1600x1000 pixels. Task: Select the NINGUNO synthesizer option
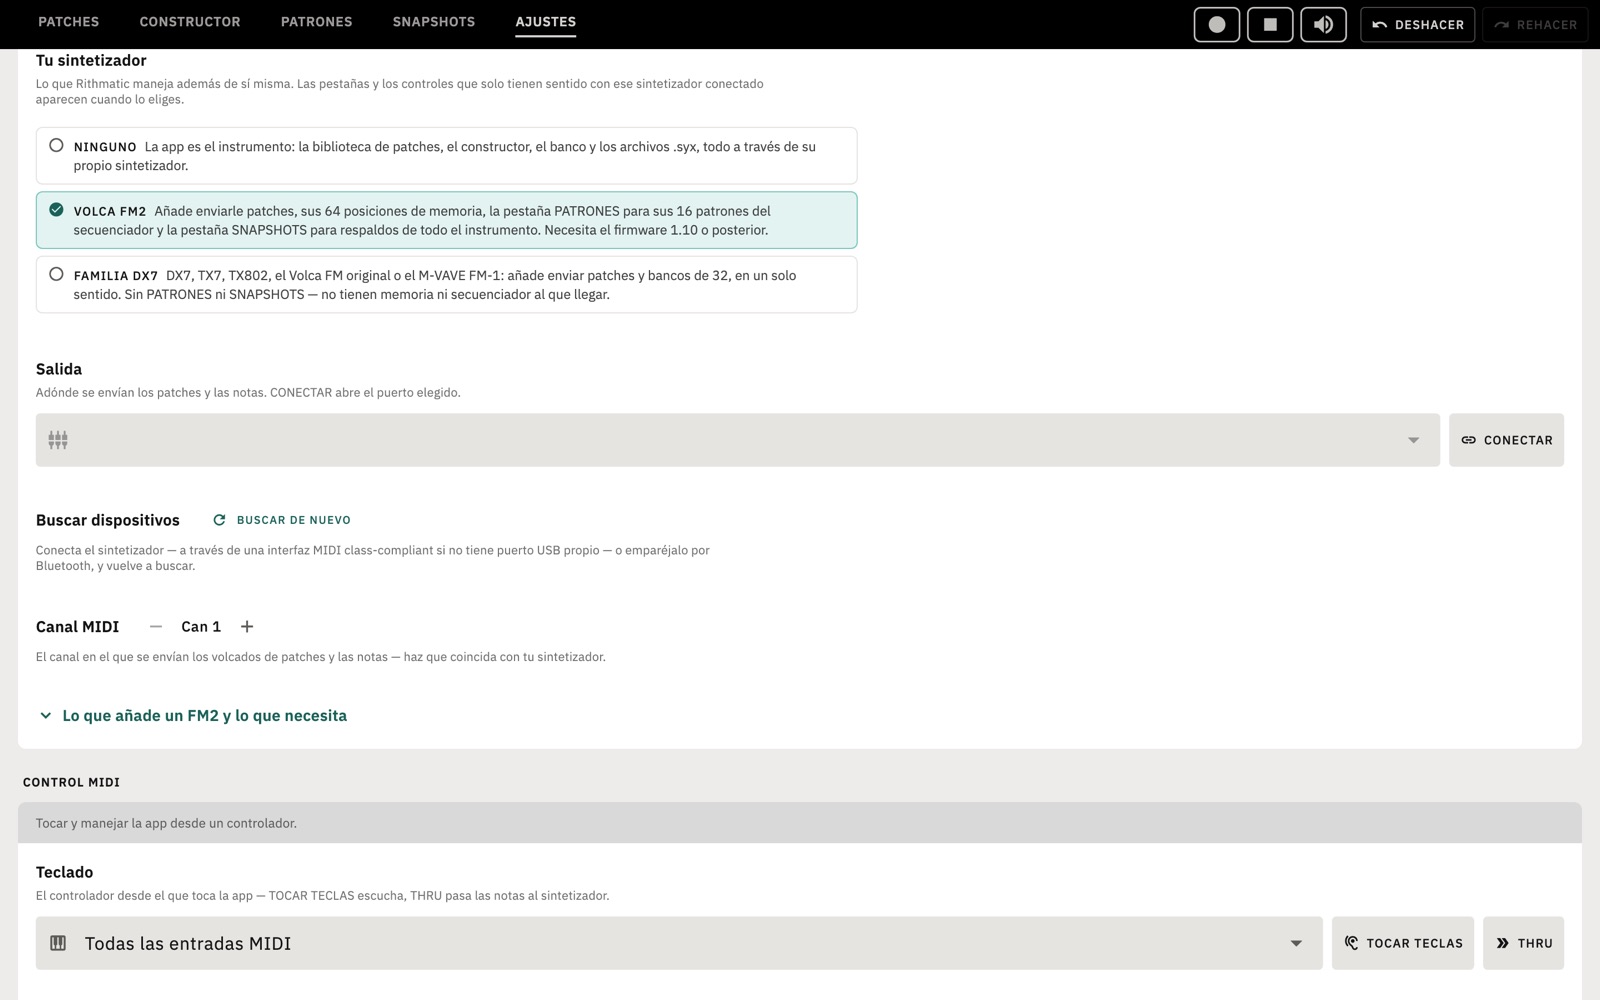(x=446, y=156)
